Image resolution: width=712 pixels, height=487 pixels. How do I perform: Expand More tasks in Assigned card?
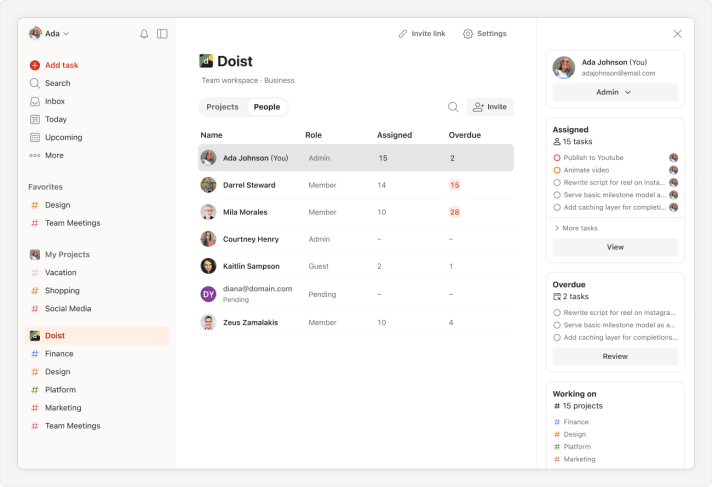(576, 228)
